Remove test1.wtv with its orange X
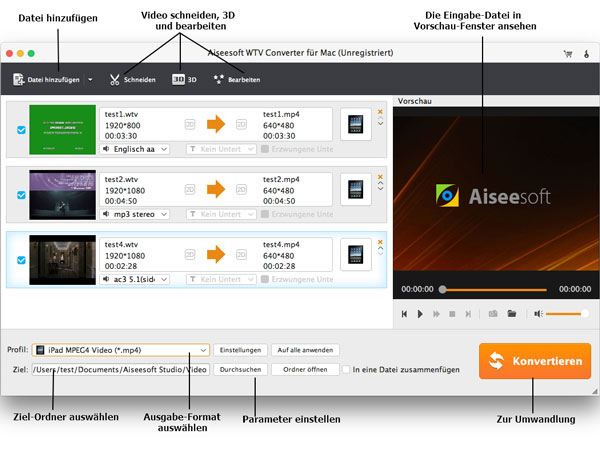Screen dimensions: 600x452 (x=380, y=112)
